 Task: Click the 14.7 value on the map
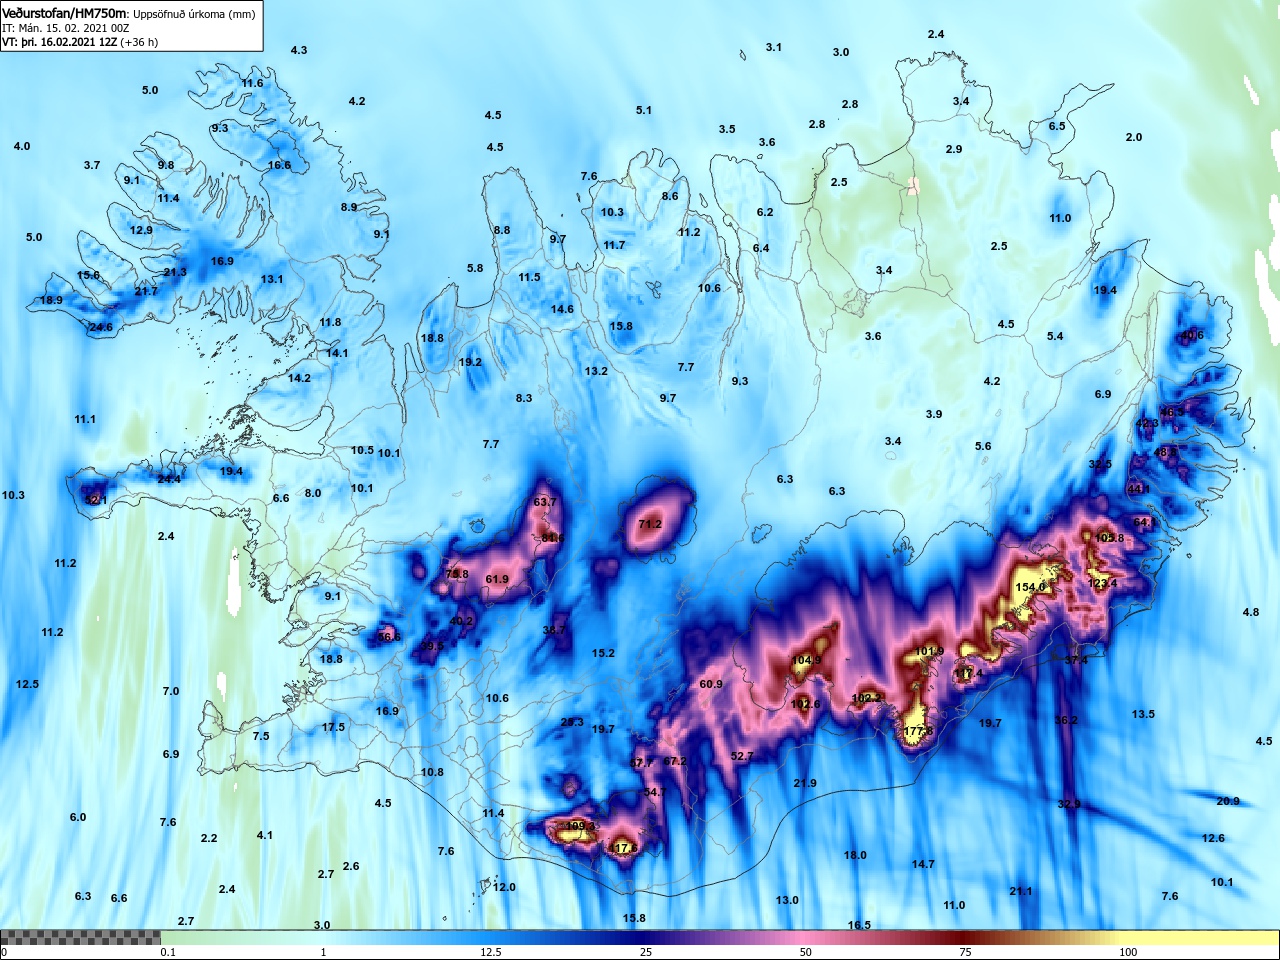coord(923,864)
